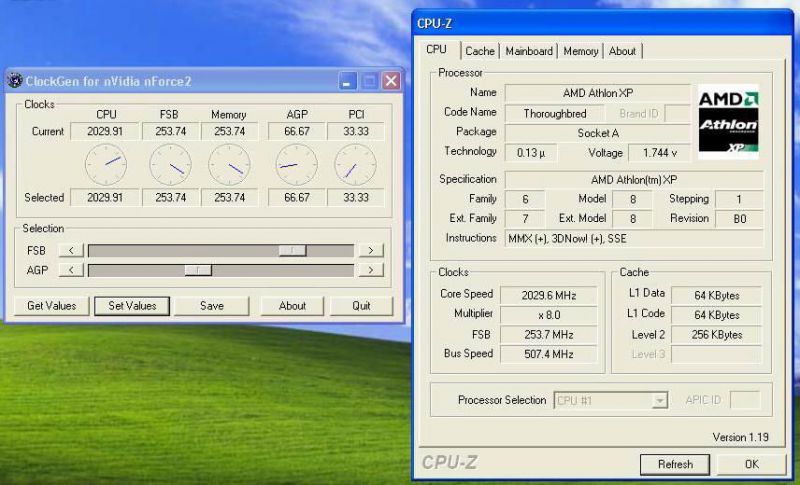Click the L1 Data value 64 KBytes
The width and height of the screenshot is (800, 485).
coord(716,295)
